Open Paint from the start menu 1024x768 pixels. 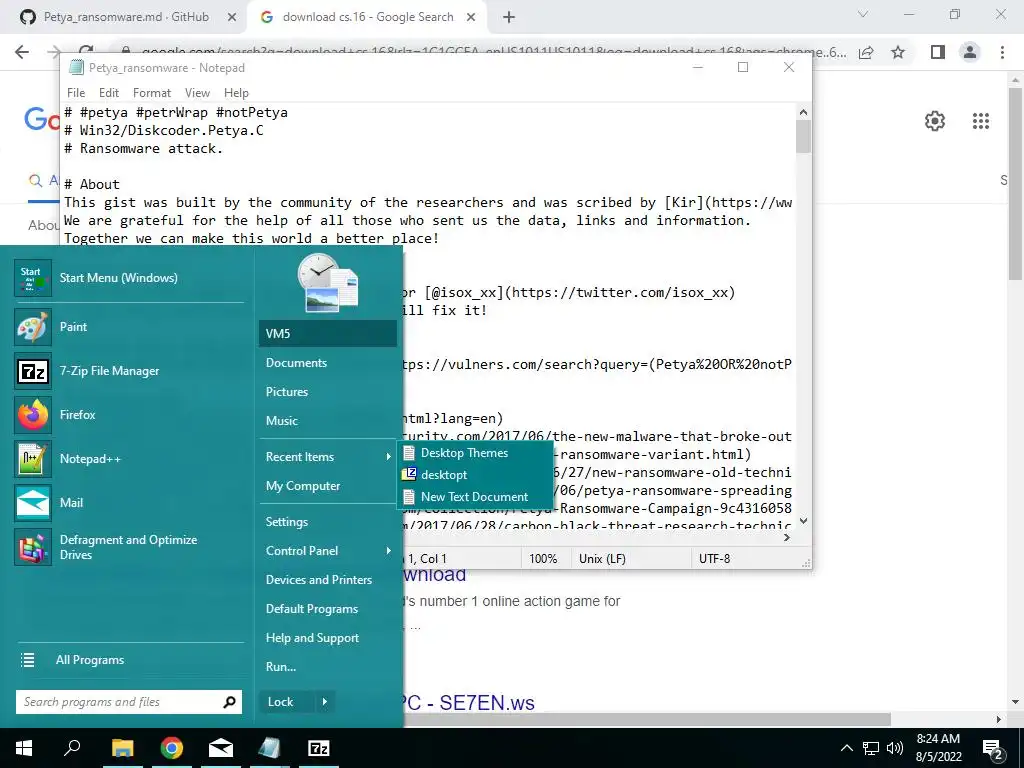tap(129, 327)
